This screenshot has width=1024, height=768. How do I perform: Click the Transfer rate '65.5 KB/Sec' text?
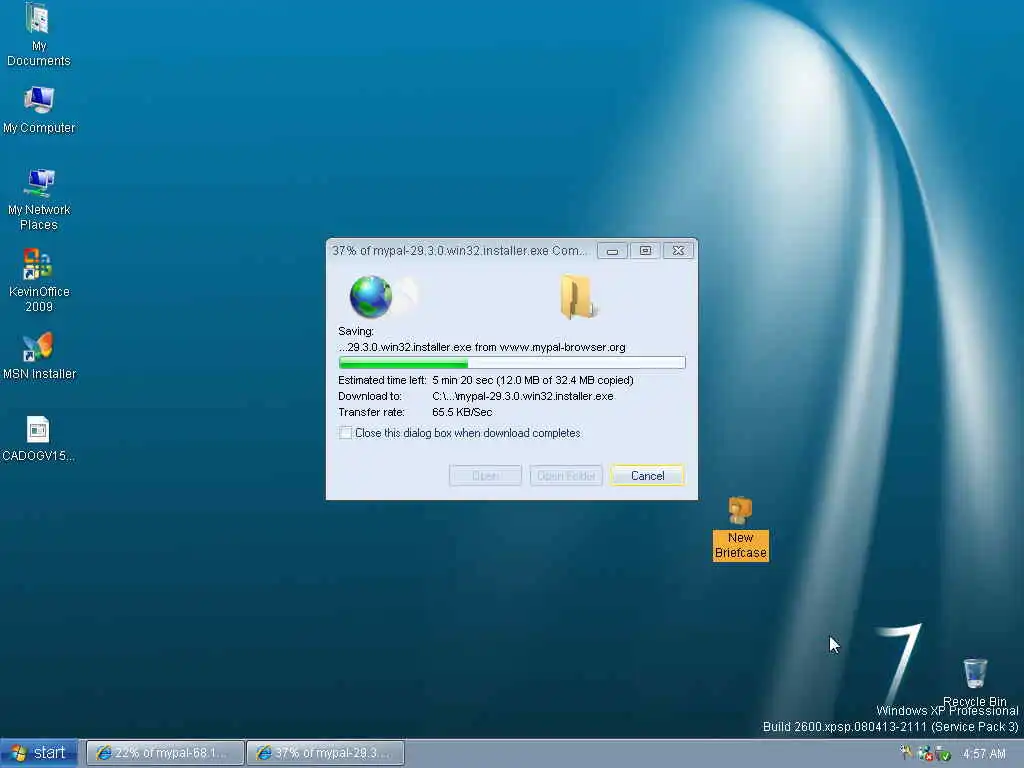pos(462,412)
